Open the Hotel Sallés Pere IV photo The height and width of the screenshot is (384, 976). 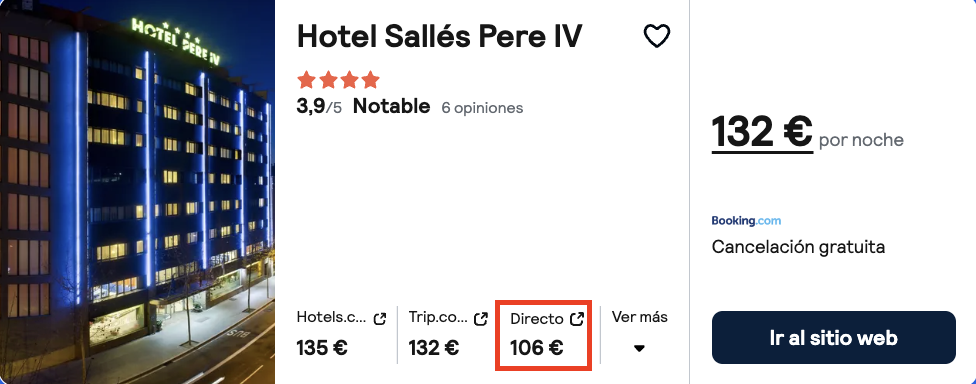137,192
